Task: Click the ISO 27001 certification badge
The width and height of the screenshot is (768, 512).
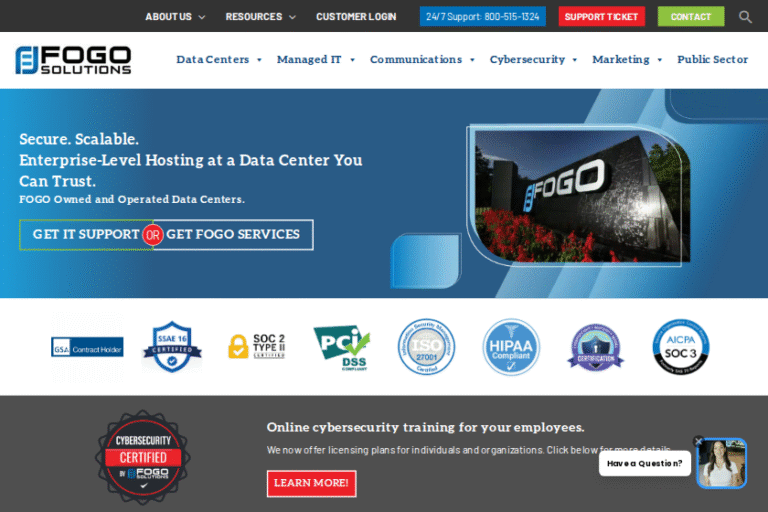Action: pyautogui.click(x=426, y=347)
